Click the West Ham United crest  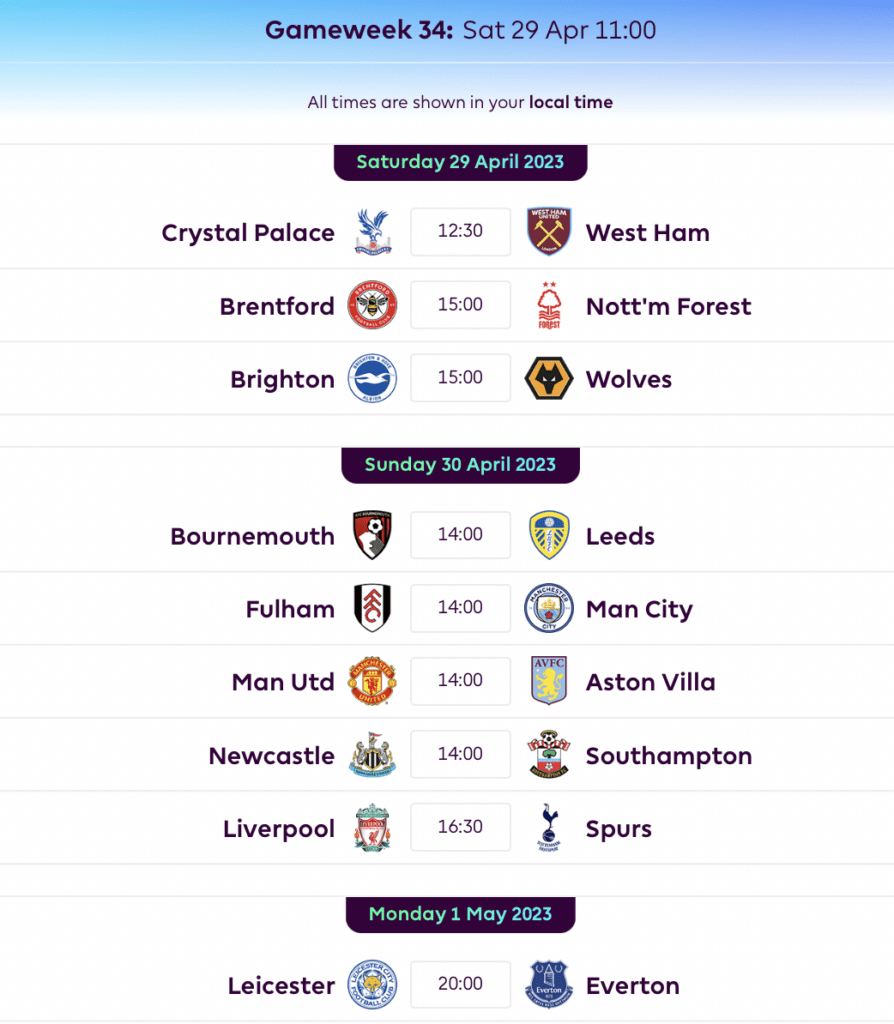[x=549, y=232]
